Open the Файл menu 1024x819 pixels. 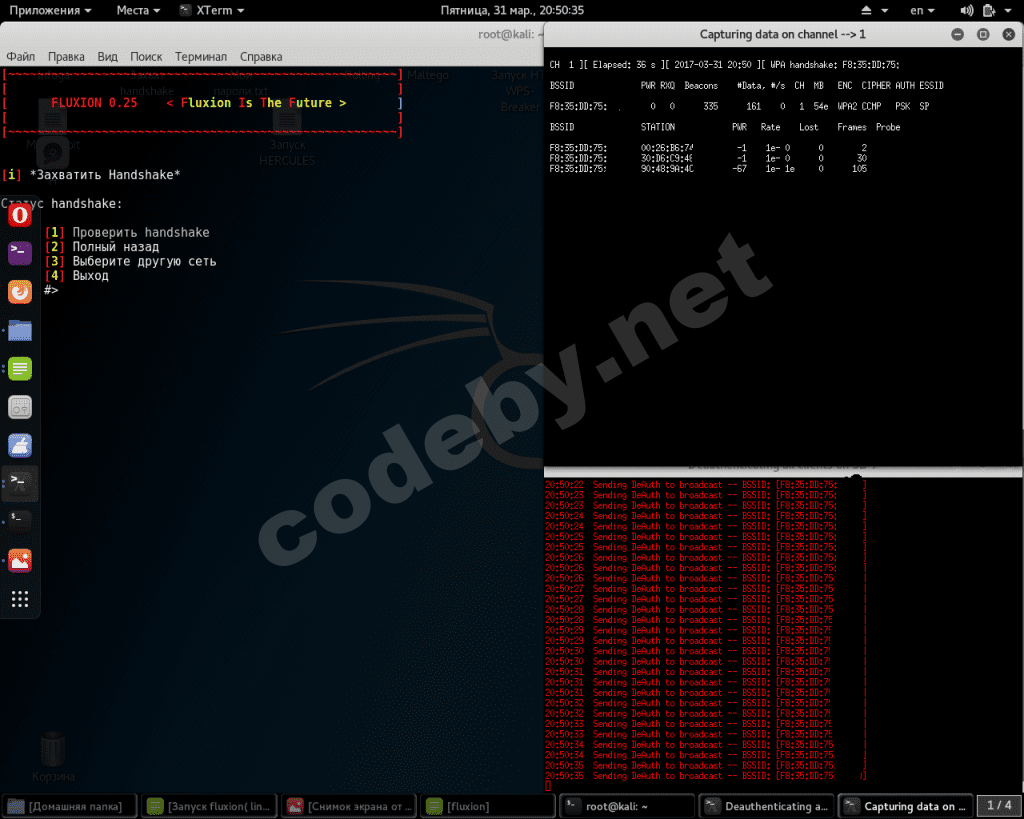click(20, 57)
